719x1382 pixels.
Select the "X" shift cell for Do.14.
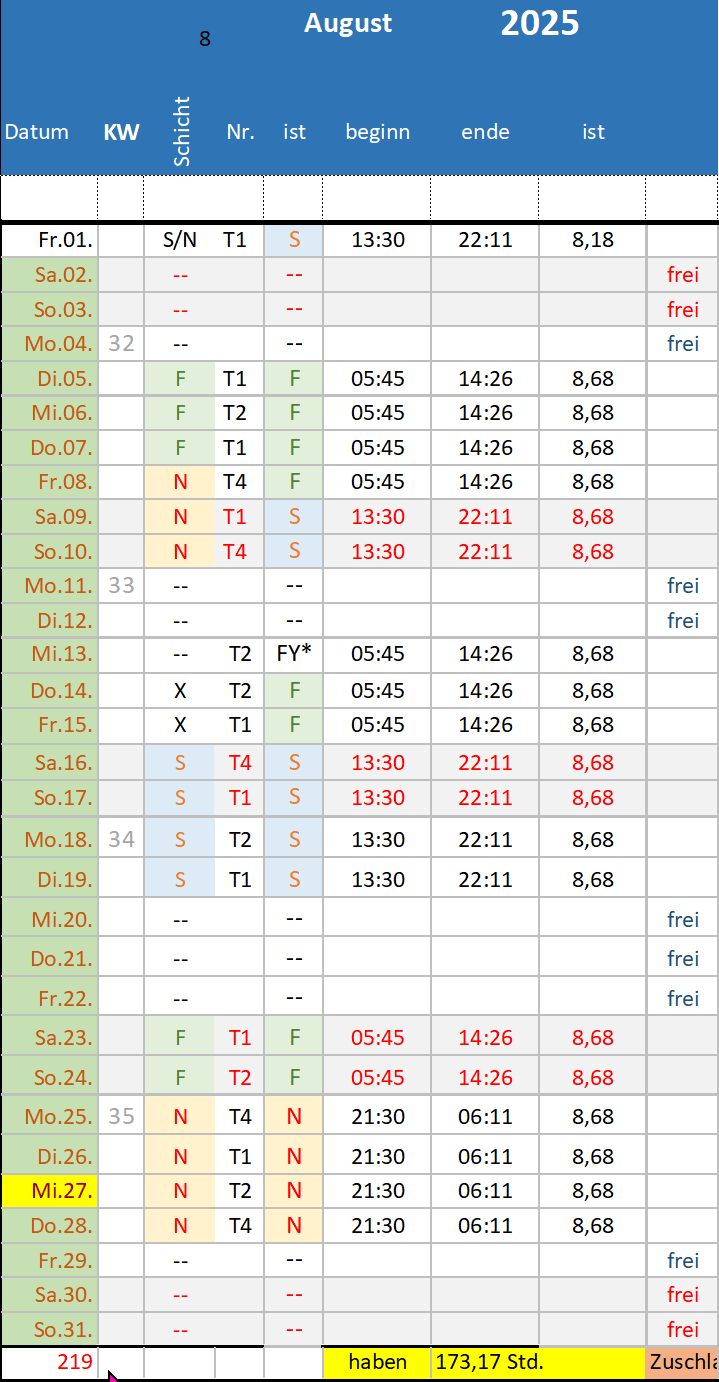[x=180, y=690]
